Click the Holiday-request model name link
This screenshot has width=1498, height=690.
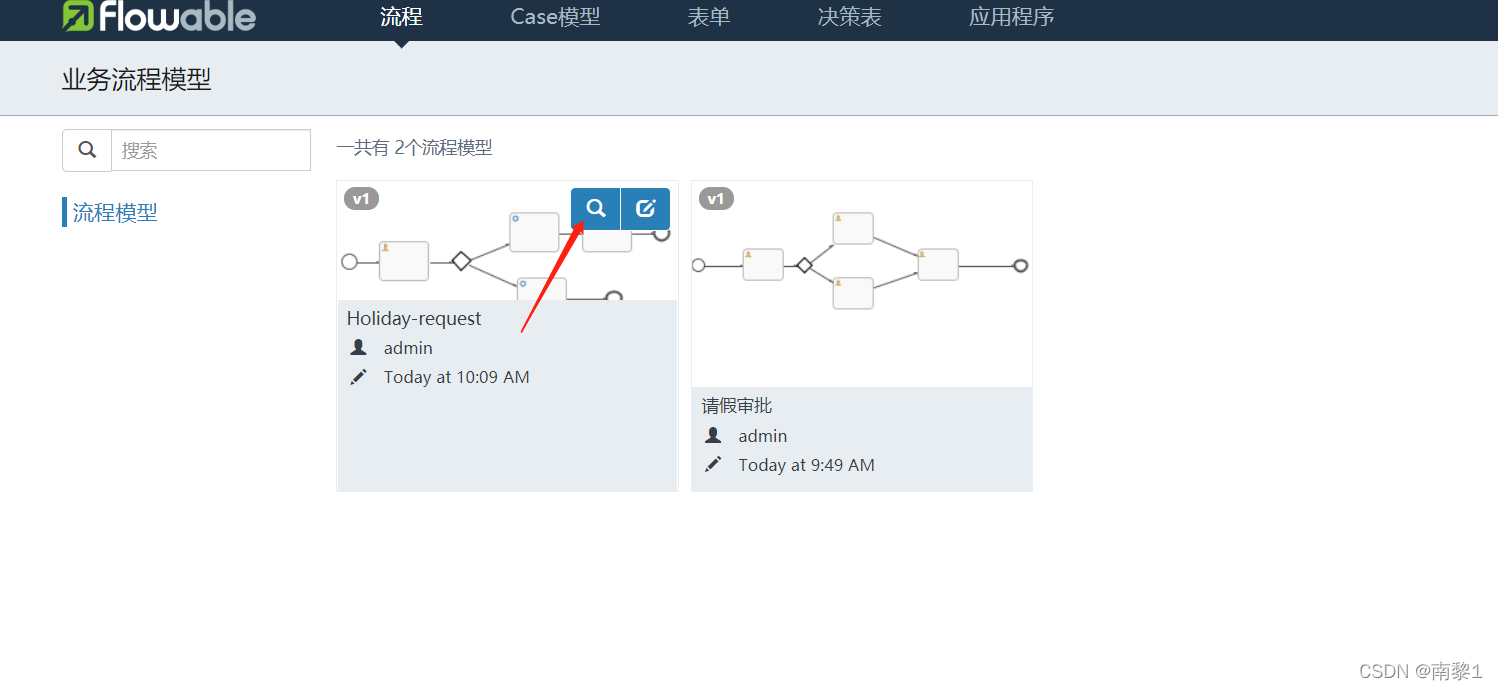click(x=413, y=318)
